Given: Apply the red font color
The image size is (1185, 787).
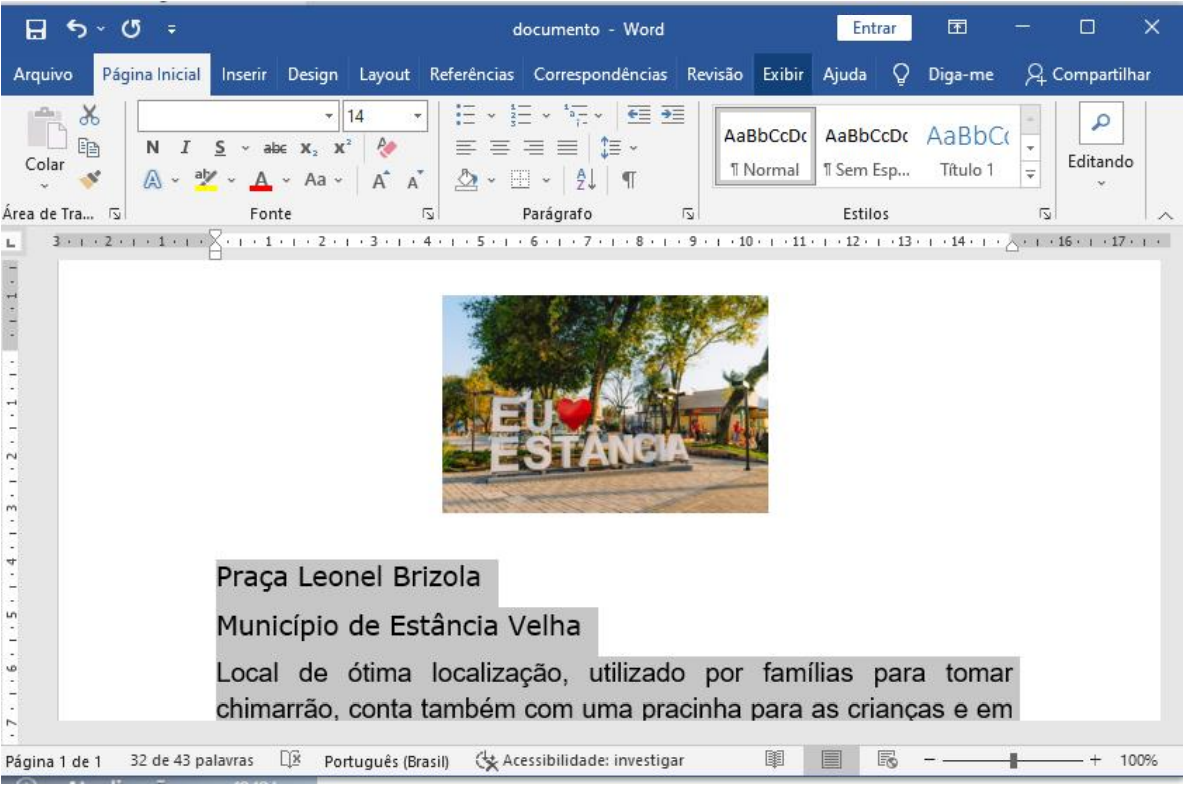Looking at the screenshot, I should [261, 180].
